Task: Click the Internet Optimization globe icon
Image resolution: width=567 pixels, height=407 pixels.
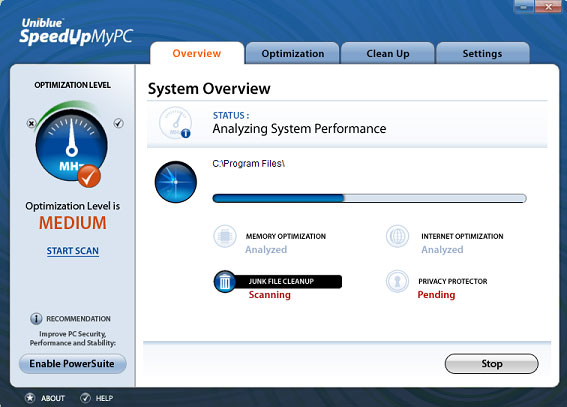Action: click(x=397, y=236)
